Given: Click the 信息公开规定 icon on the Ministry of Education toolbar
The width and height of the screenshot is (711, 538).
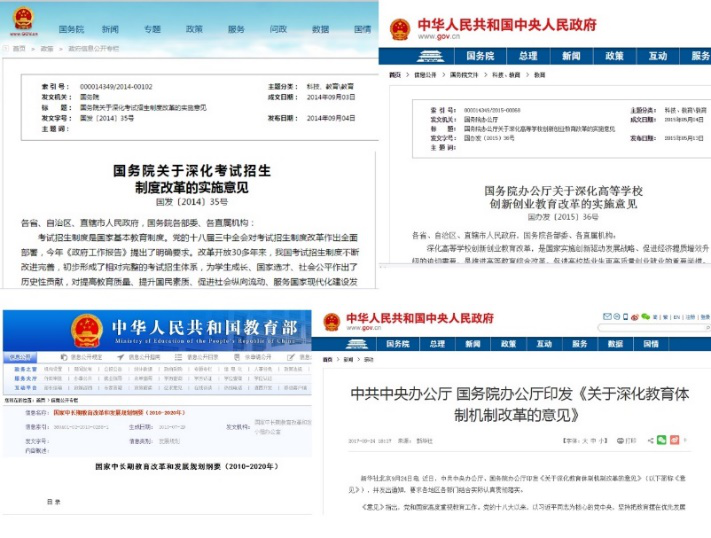Looking at the screenshot, I should pos(64,357).
